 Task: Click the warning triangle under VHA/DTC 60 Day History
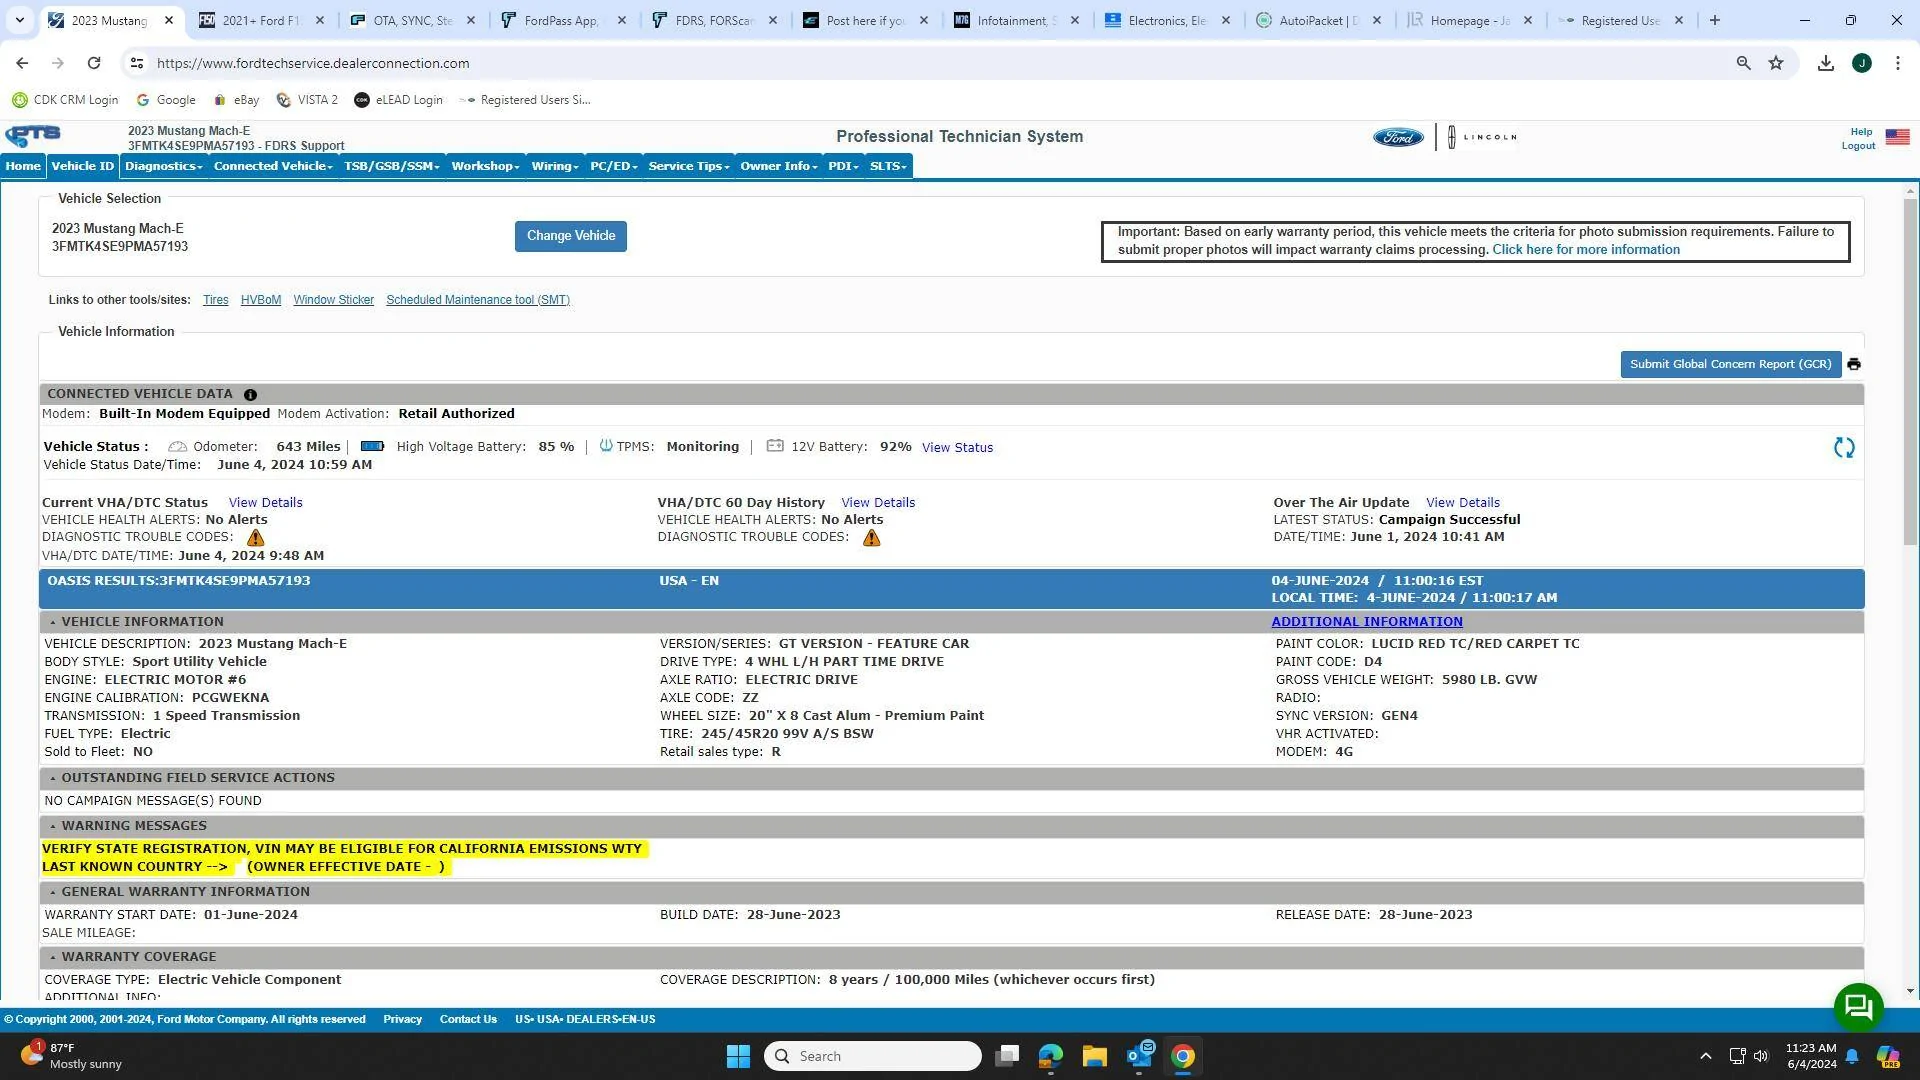(x=872, y=538)
